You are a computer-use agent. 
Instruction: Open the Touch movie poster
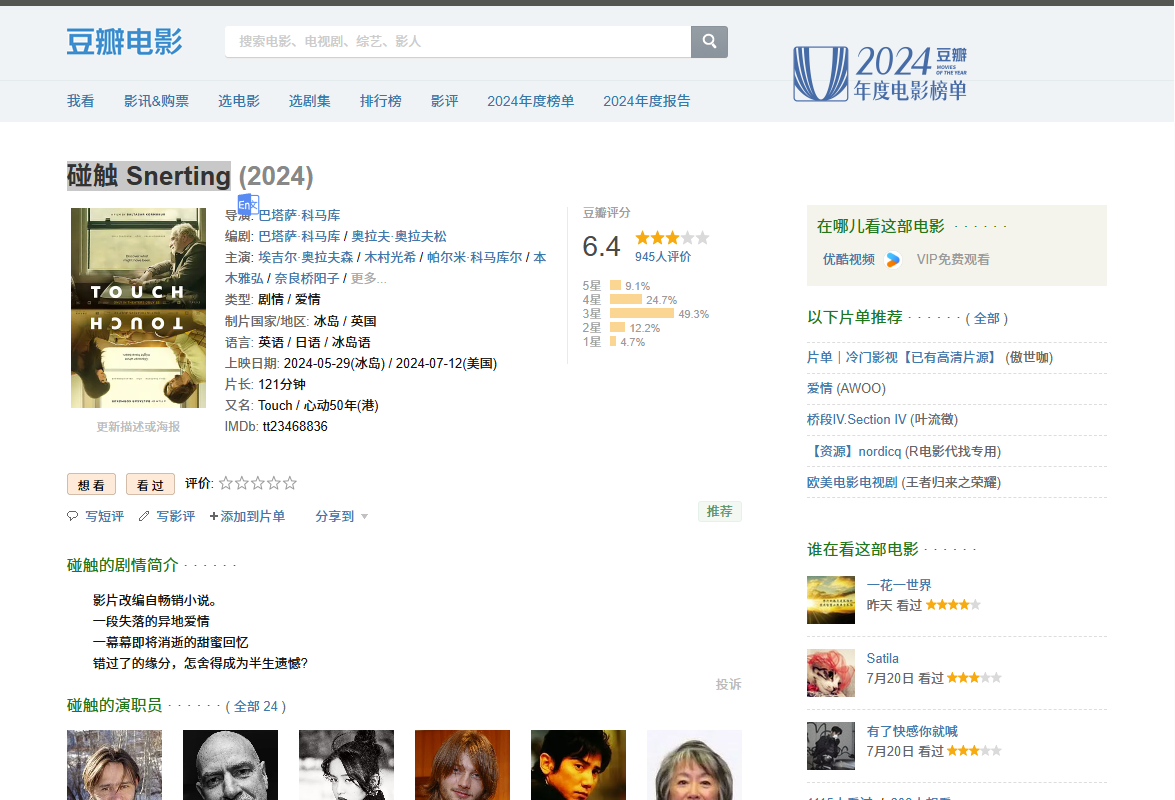(138, 308)
